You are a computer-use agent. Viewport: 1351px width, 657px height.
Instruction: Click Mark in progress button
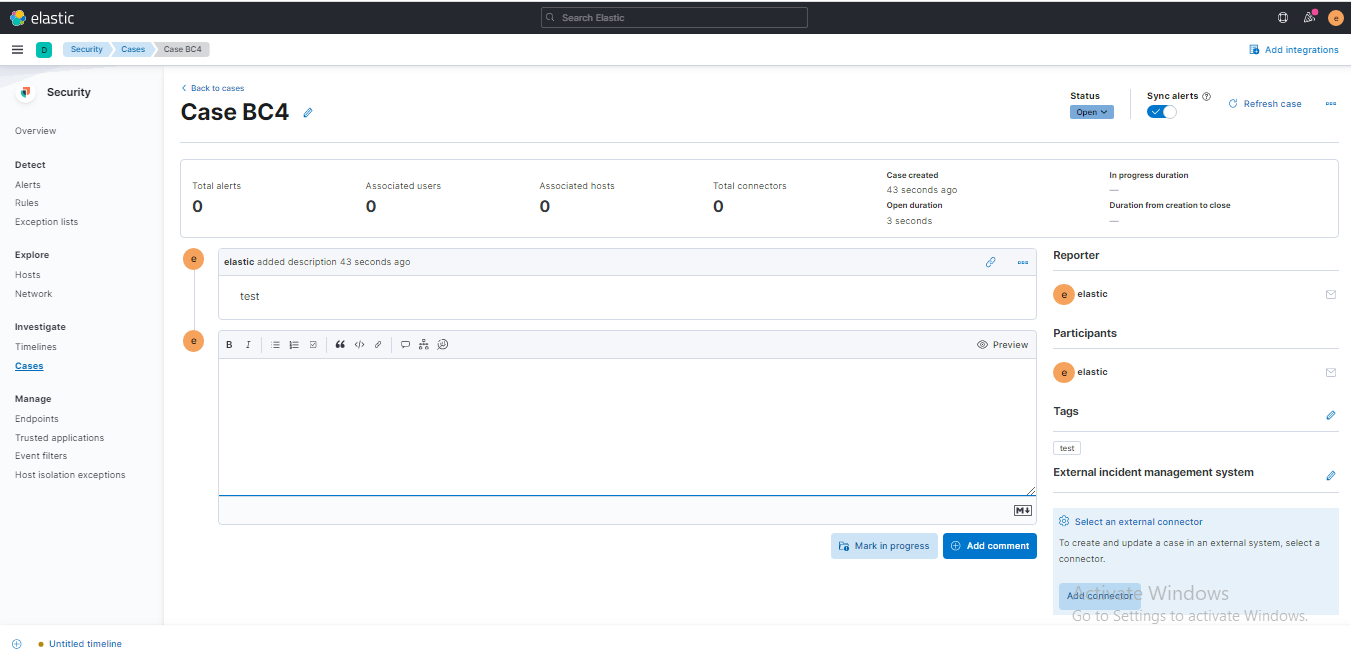coord(884,546)
